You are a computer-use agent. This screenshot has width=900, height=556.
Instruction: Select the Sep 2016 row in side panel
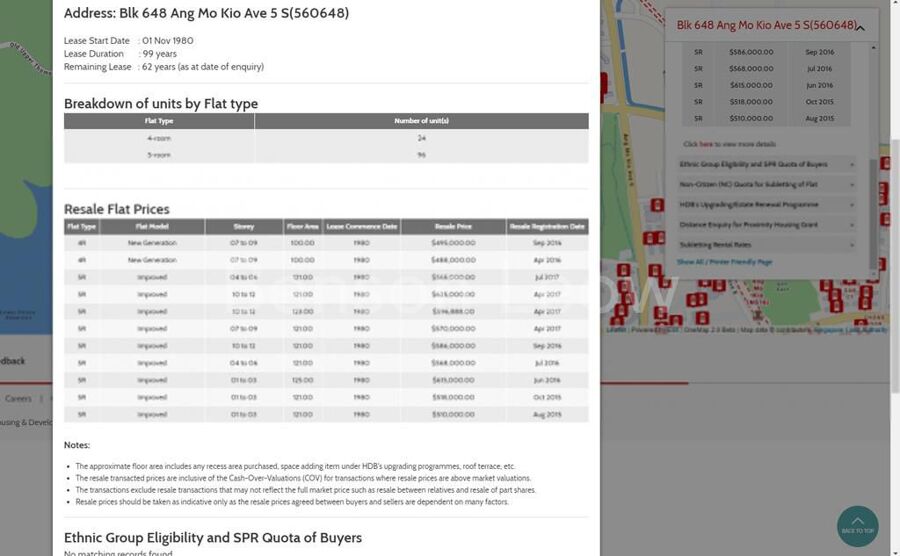[x=765, y=52]
